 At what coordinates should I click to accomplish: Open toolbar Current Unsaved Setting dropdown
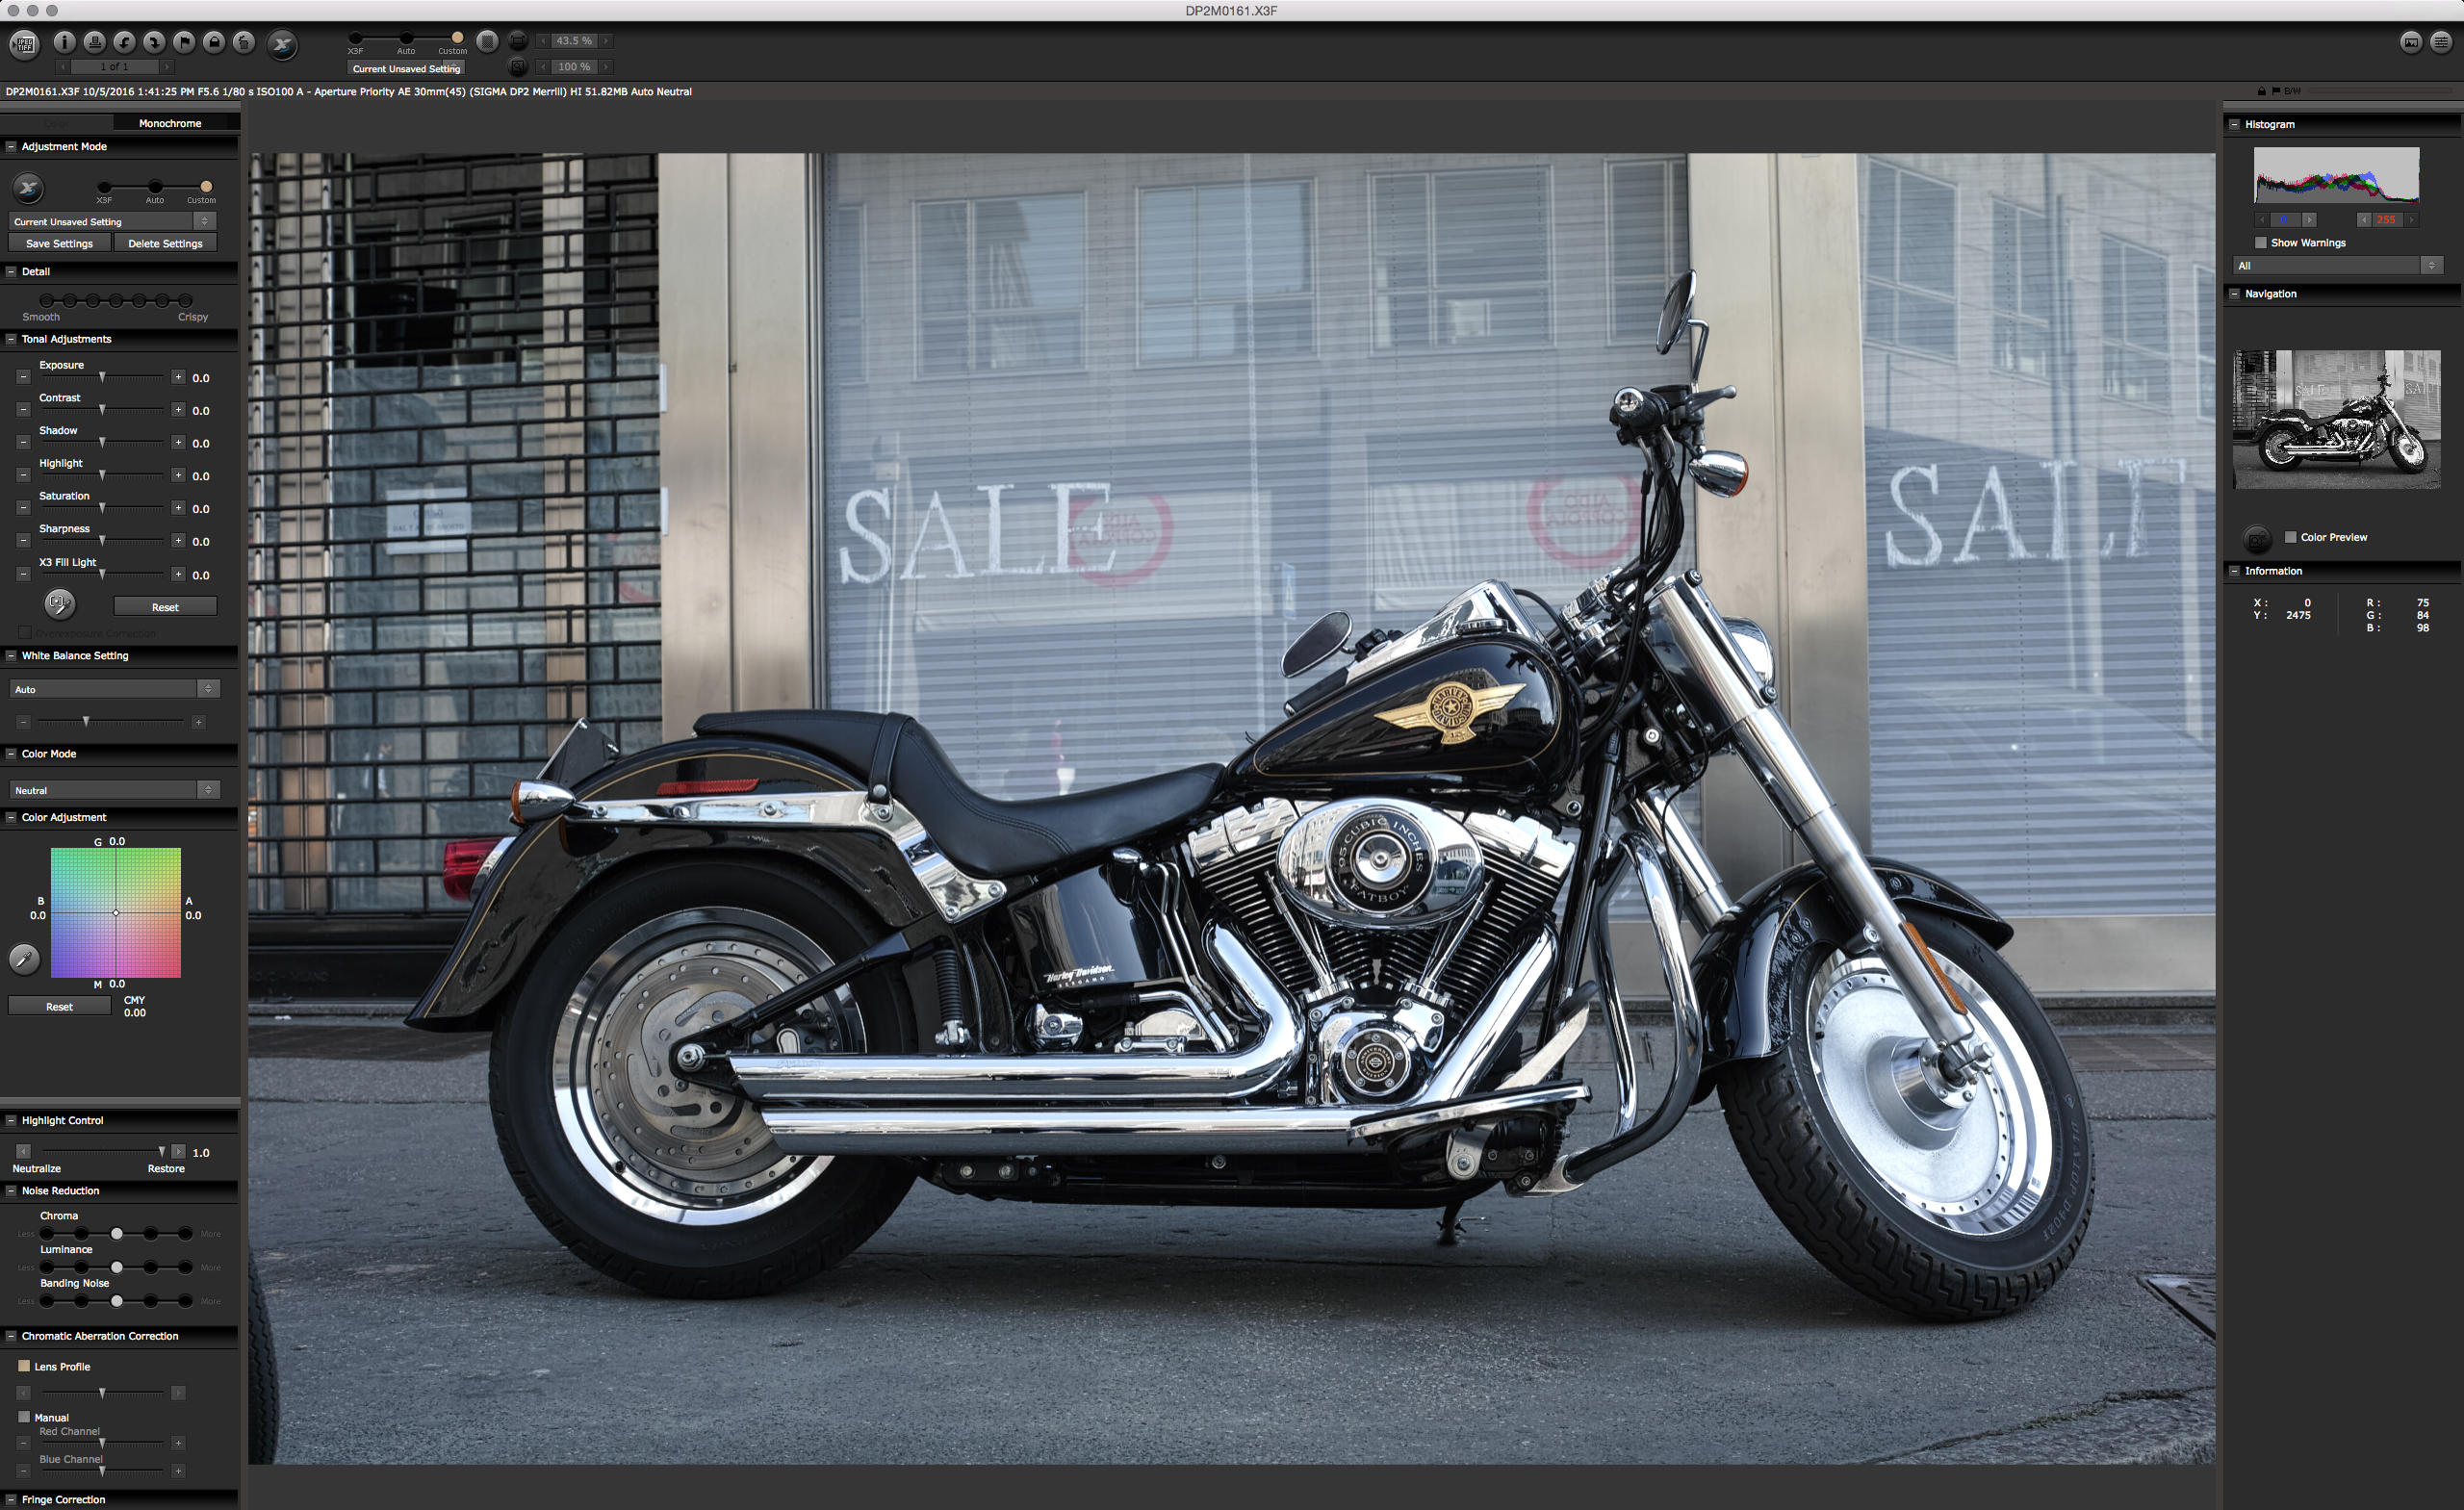click(x=406, y=68)
